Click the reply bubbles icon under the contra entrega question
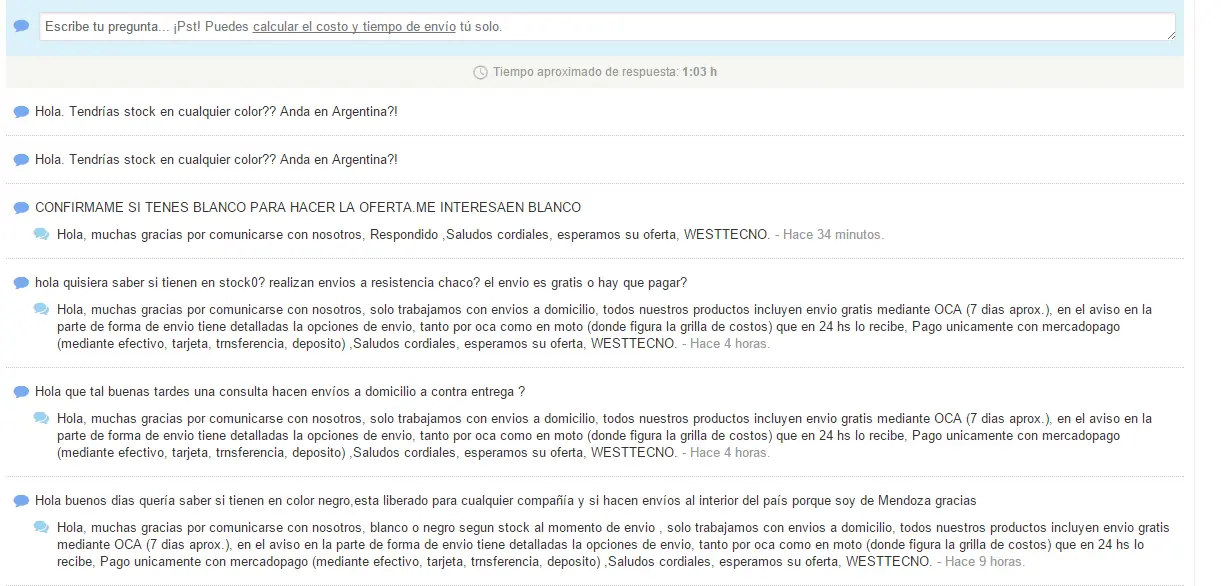Image resolution: width=1221 pixels, height=586 pixels. pos(41,418)
